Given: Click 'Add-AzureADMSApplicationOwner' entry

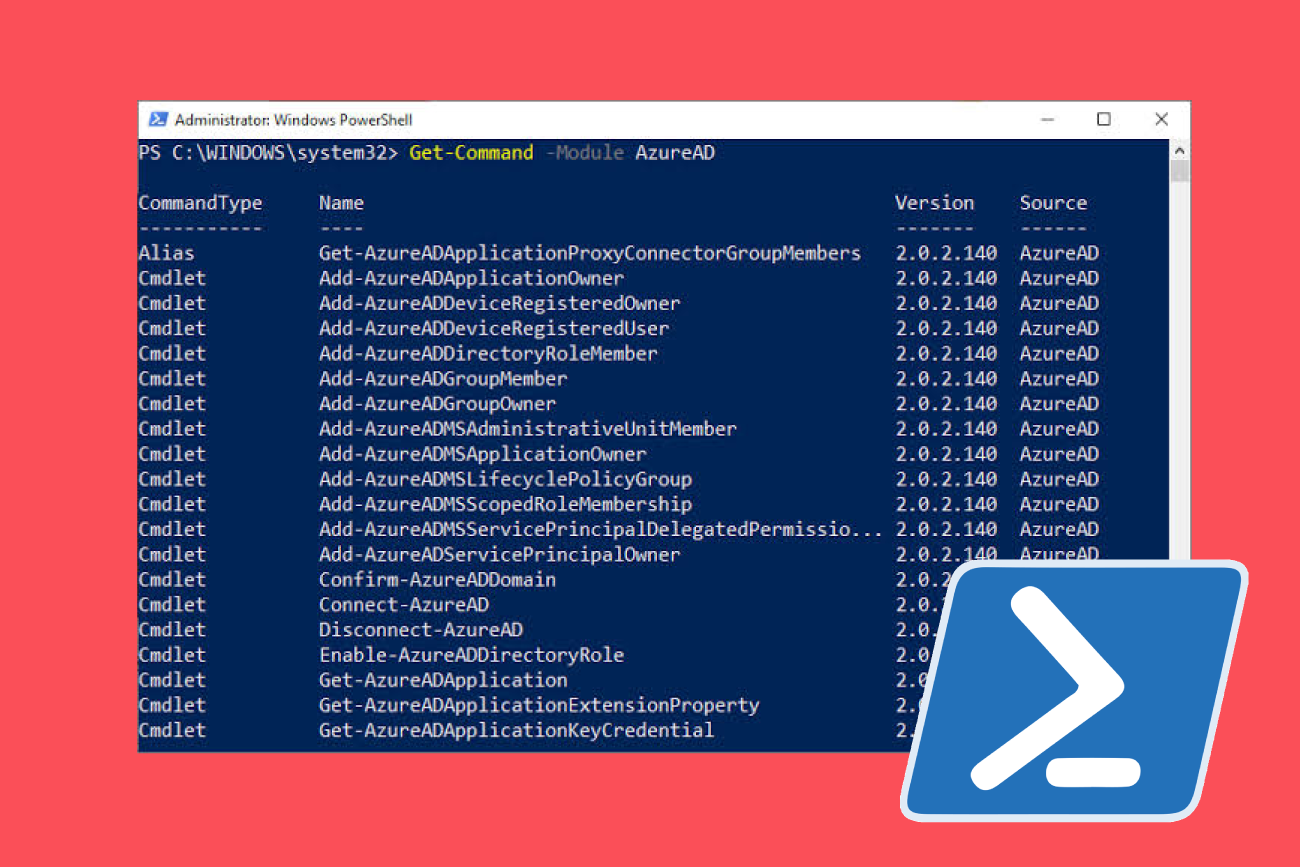Looking at the screenshot, I should click(x=482, y=453).
